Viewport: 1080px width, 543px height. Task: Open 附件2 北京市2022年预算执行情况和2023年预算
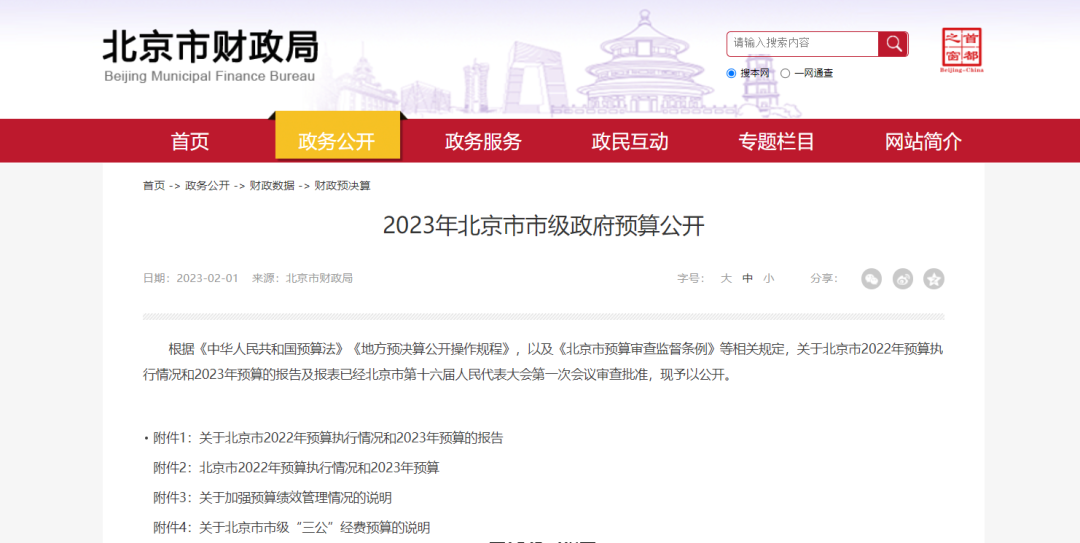click(x=296, y=467)
